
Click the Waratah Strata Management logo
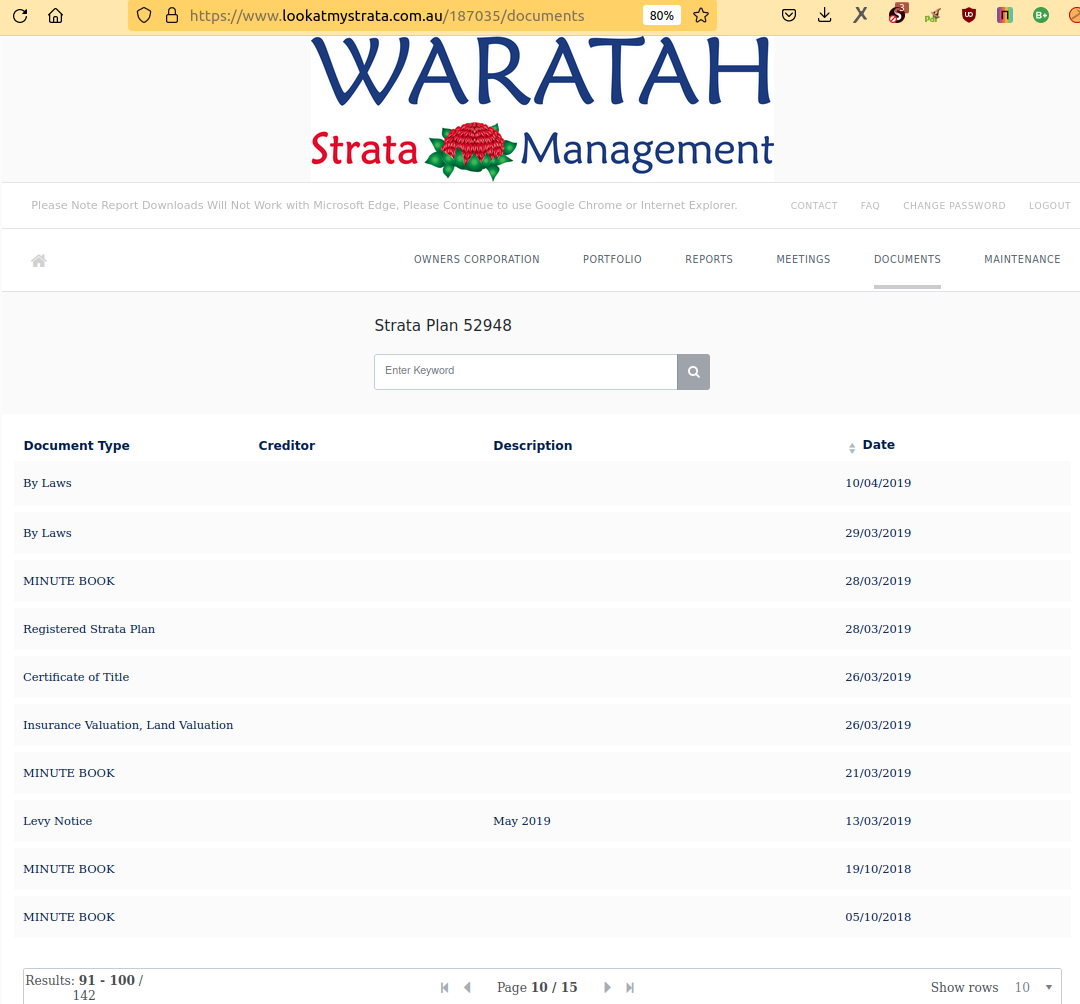pos(542,109)
